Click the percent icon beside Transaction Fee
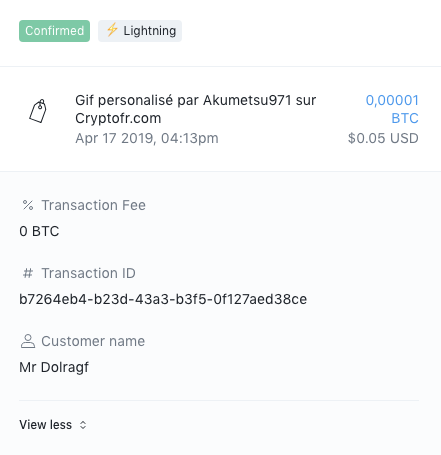This screenshot has width=441, height=455. click(28, 205)
